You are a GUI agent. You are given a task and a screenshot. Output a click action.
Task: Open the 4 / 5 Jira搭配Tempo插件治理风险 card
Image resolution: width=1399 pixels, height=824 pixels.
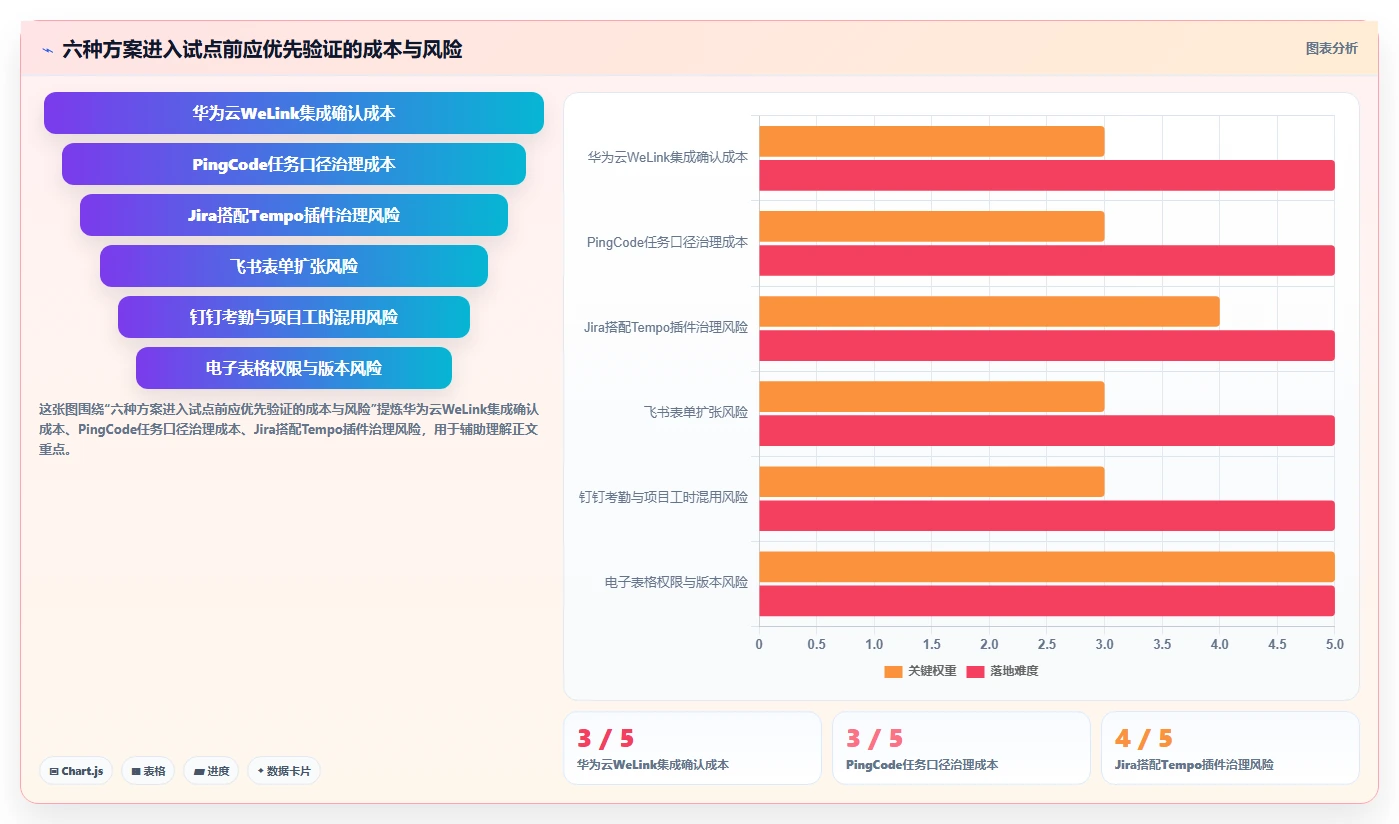click(1230, 748)
